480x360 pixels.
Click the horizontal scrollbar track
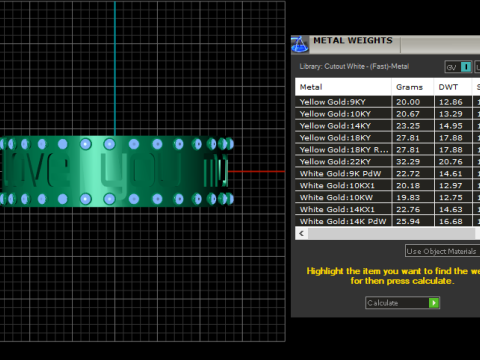point(392,233)
